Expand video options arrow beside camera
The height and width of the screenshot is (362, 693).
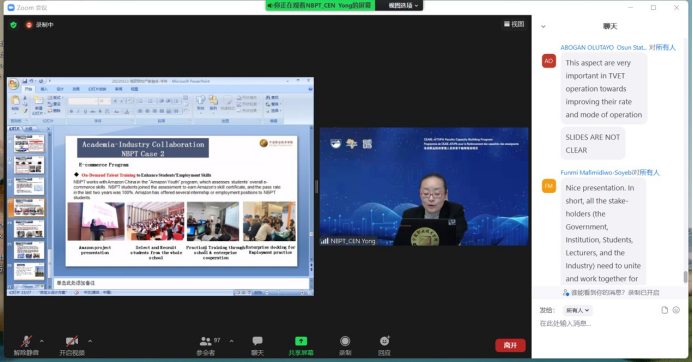coord(90,341)
